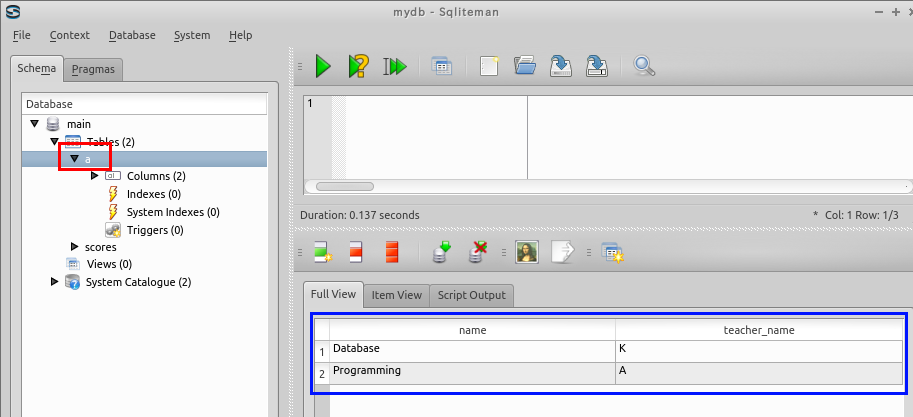
Task: Open the Database menu
Action: click(132, 35)
